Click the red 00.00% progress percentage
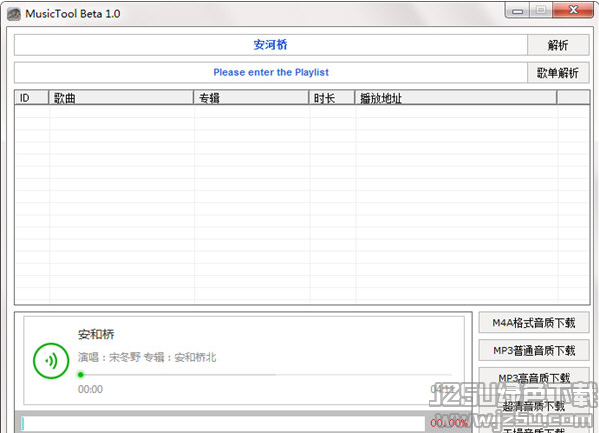This screenshot has width=599, height=433. [448, 423]
